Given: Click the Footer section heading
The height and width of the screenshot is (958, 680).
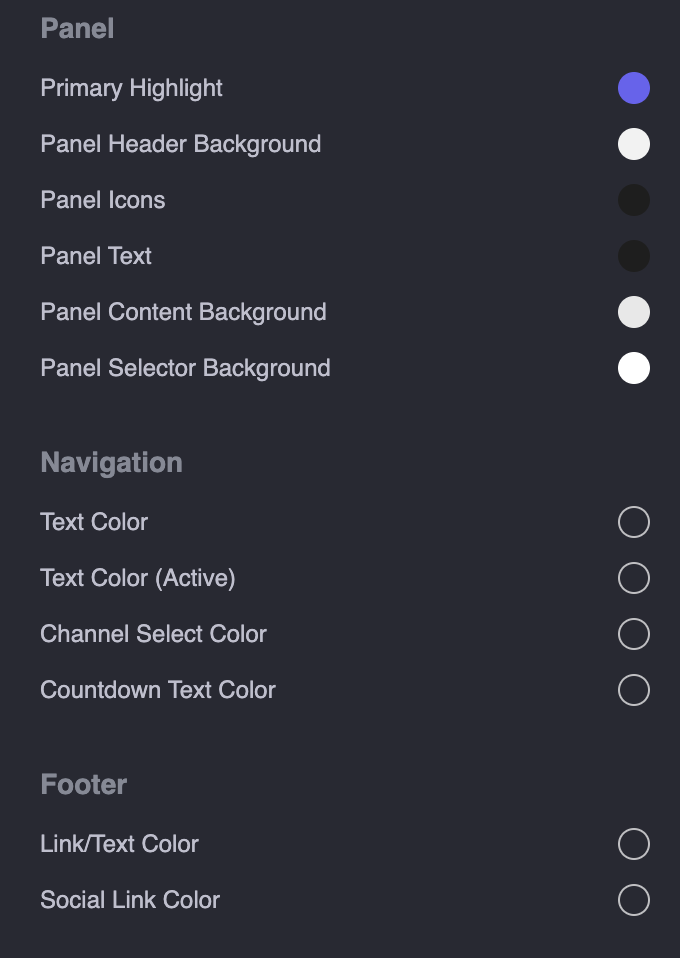Looking at the screenshot, I should [84, 784].
